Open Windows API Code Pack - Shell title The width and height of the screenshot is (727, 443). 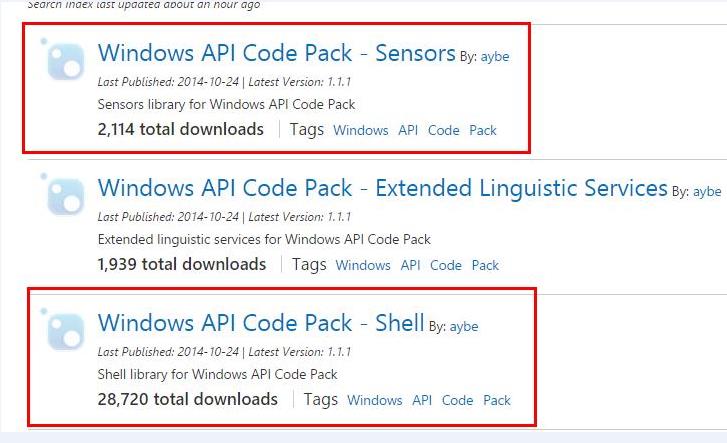point(261,323)
